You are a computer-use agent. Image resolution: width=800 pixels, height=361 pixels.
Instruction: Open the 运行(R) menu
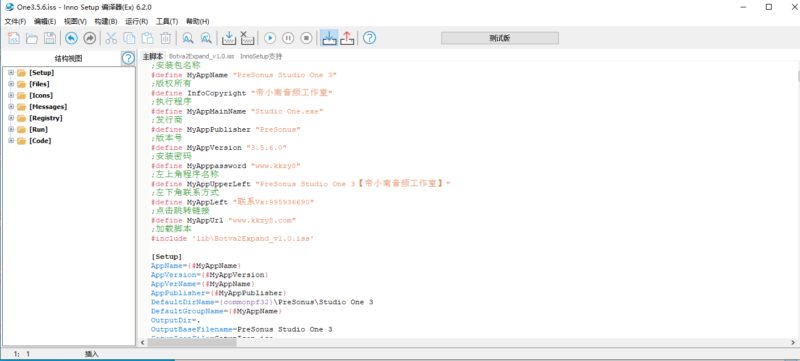(136, 21)
